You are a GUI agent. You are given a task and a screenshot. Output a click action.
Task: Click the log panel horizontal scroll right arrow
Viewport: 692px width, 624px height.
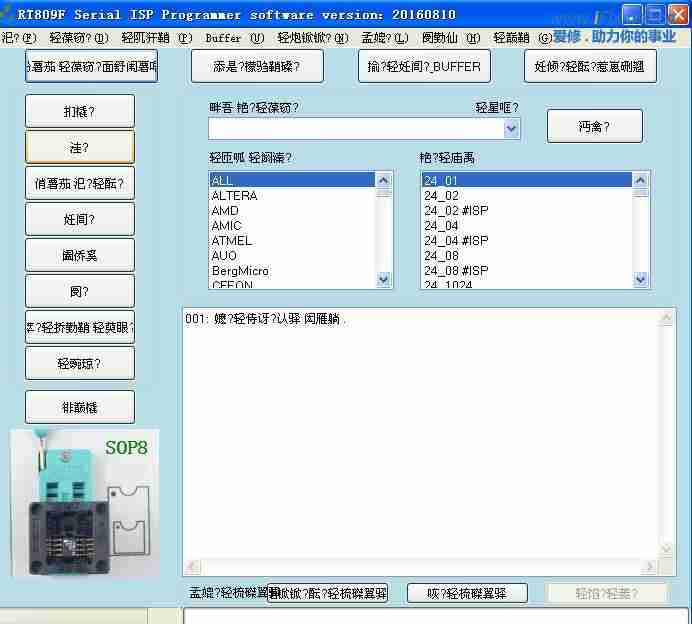pos(650,566)
